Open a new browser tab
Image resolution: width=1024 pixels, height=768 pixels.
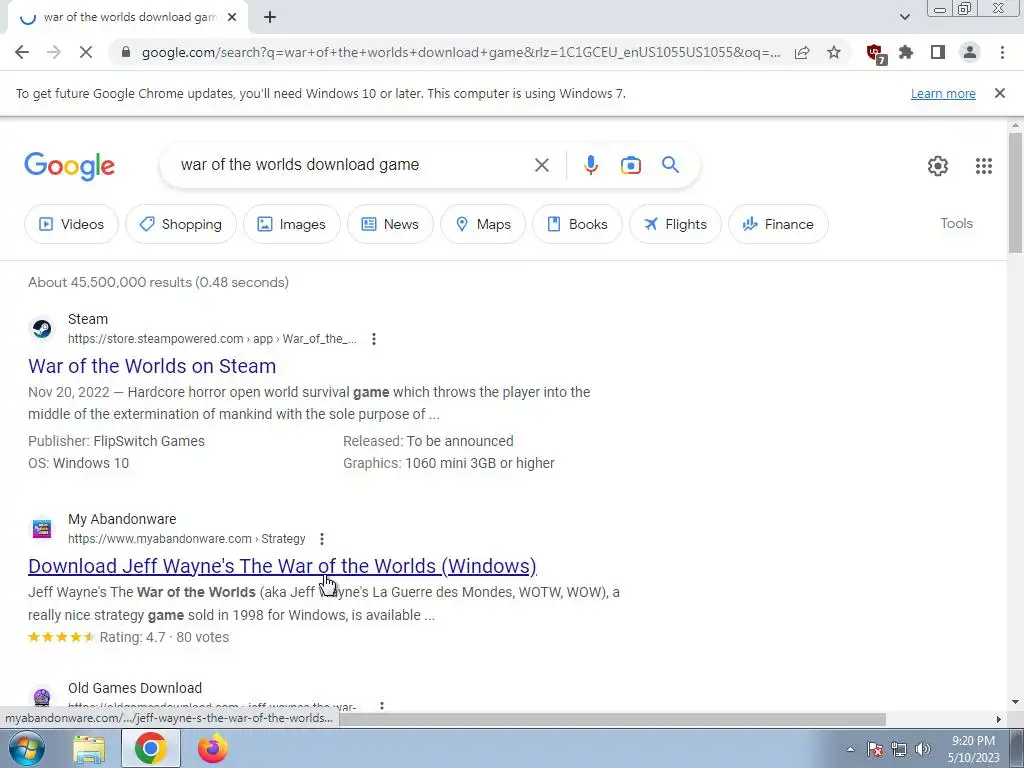(x=270, y=18)
